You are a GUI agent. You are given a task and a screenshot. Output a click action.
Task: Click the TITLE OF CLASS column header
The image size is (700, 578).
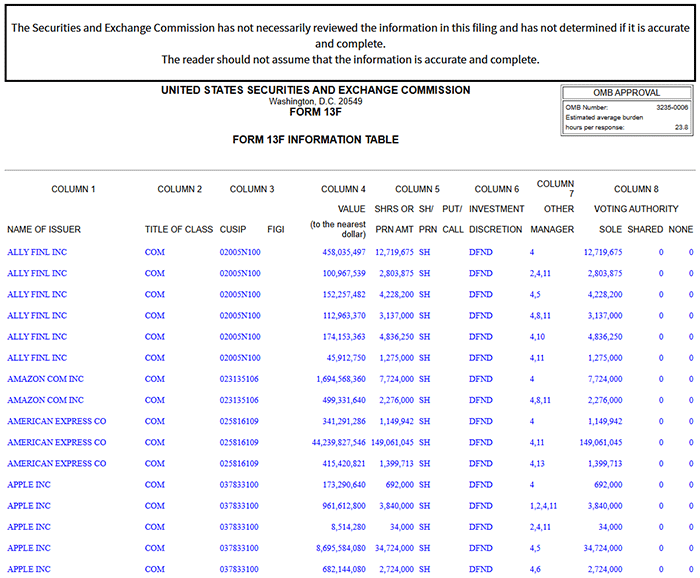coord(179,229)
